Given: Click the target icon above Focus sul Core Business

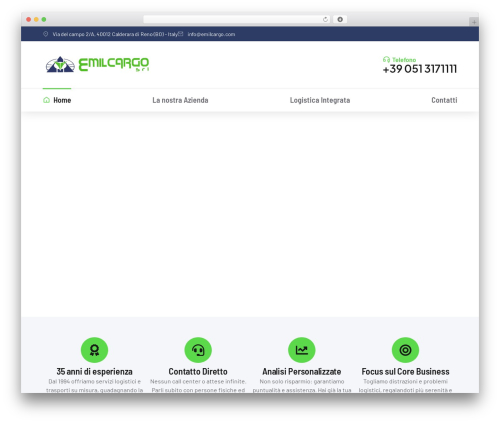Looking at the screenshot, I should 405,350.
